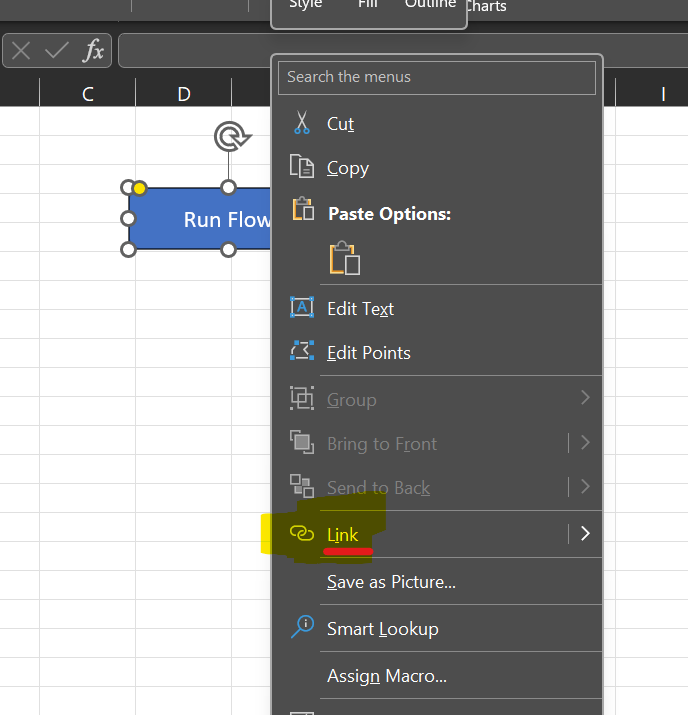Expand the Link submenu arrow
688x715 pixels.
click(x=585, y=534)
